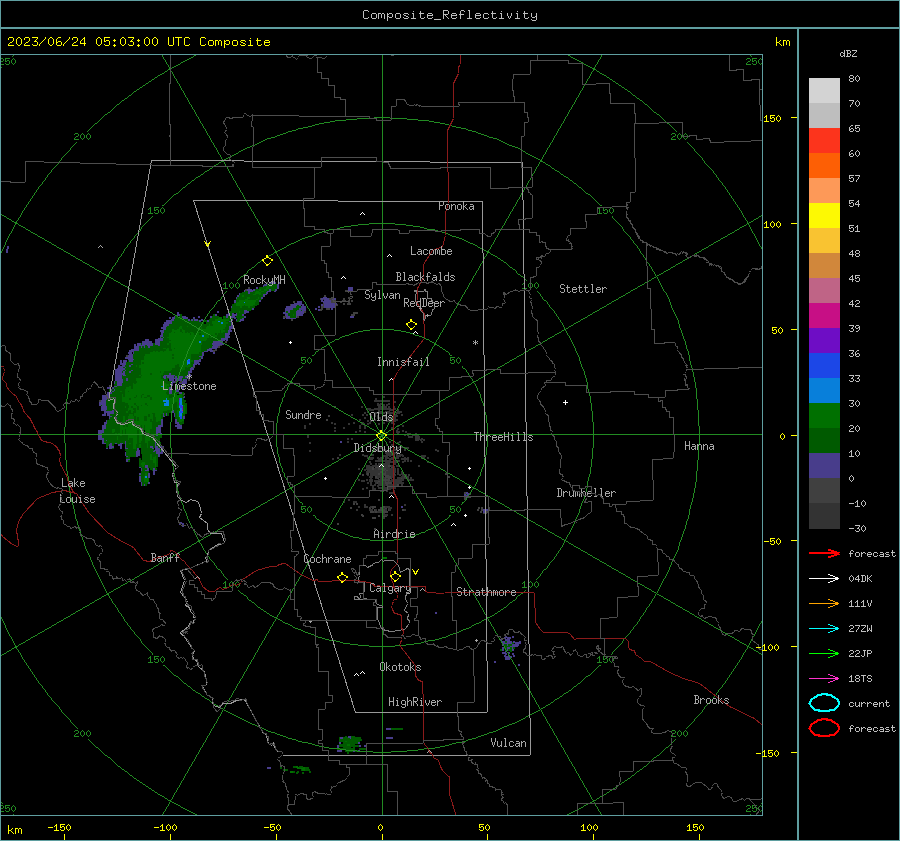The height and width of the screenshot is (841, 900).
Task: Click the yellow radar site marker near Olds
Action: click(381, 436)
